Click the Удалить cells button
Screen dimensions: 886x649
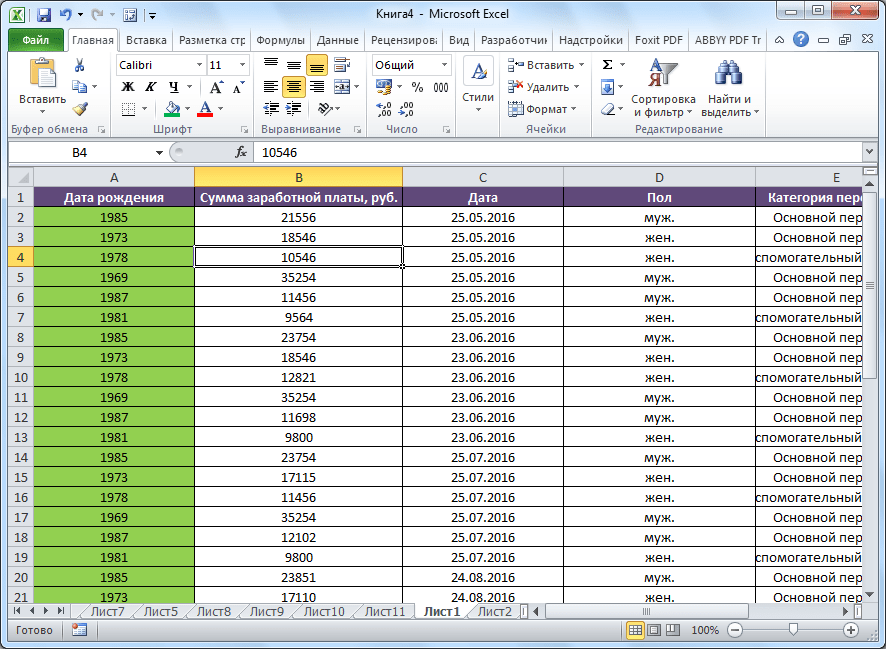(546, 87)
